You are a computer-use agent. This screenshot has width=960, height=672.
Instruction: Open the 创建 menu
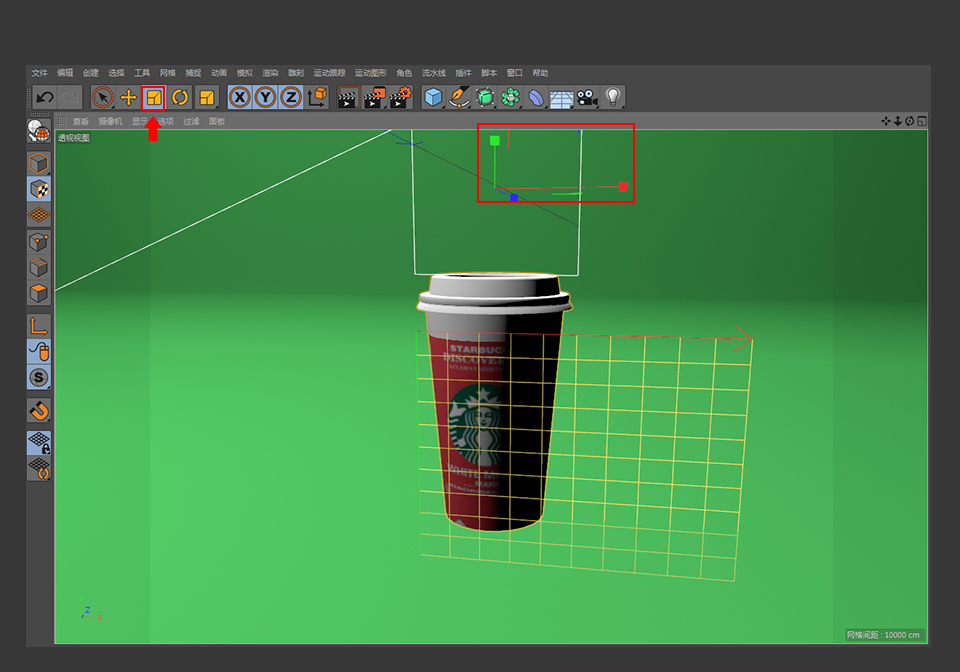coord(91,73)
